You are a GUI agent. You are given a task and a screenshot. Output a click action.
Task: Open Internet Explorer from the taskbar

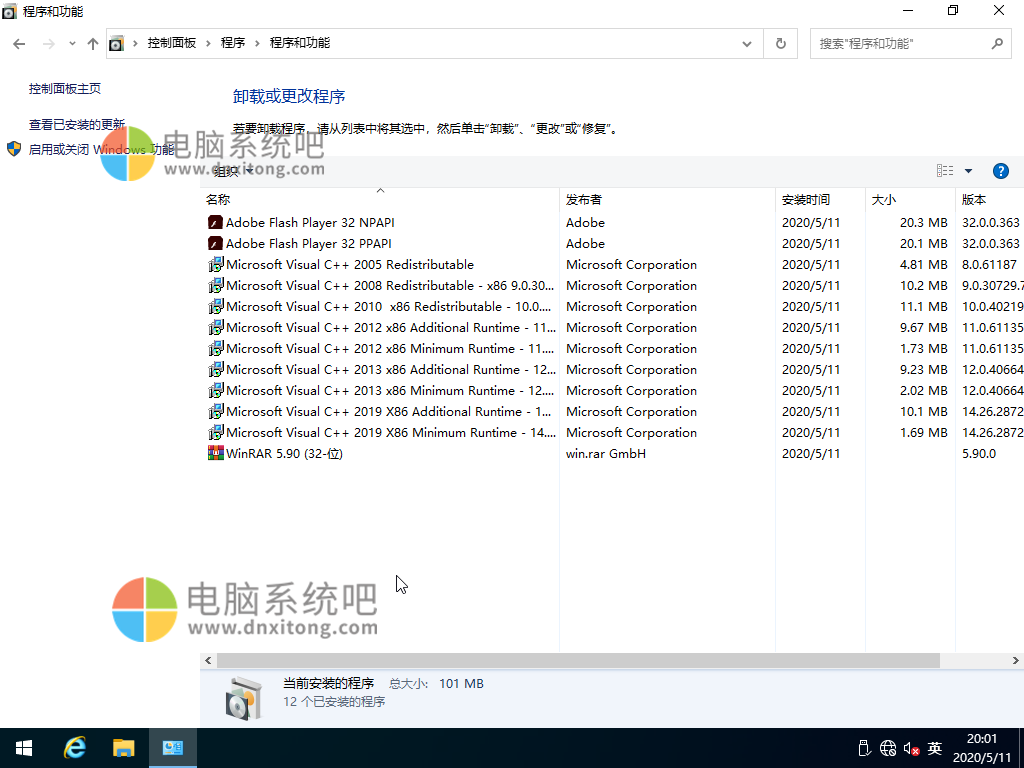click(74, 747)
